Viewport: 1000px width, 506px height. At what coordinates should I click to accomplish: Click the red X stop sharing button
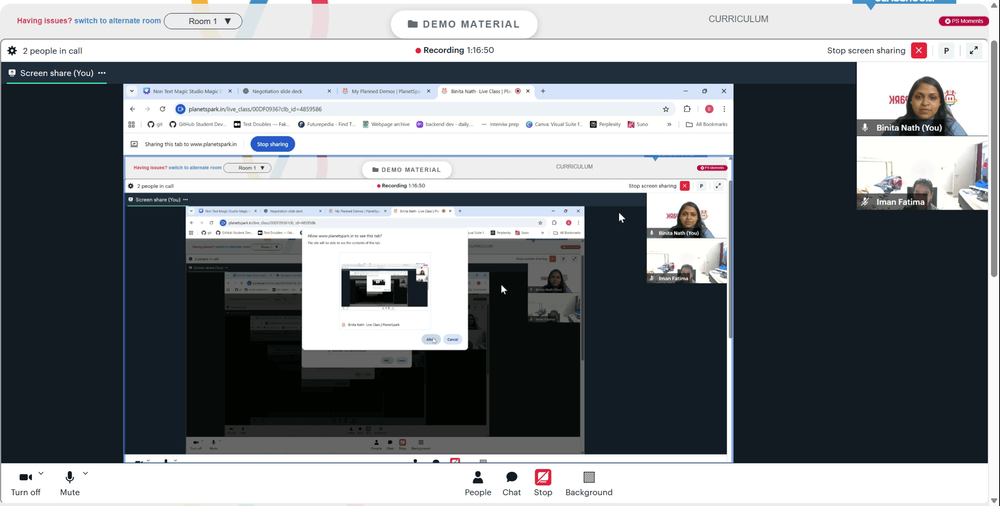pyautogui.click(x=919, y=50)
